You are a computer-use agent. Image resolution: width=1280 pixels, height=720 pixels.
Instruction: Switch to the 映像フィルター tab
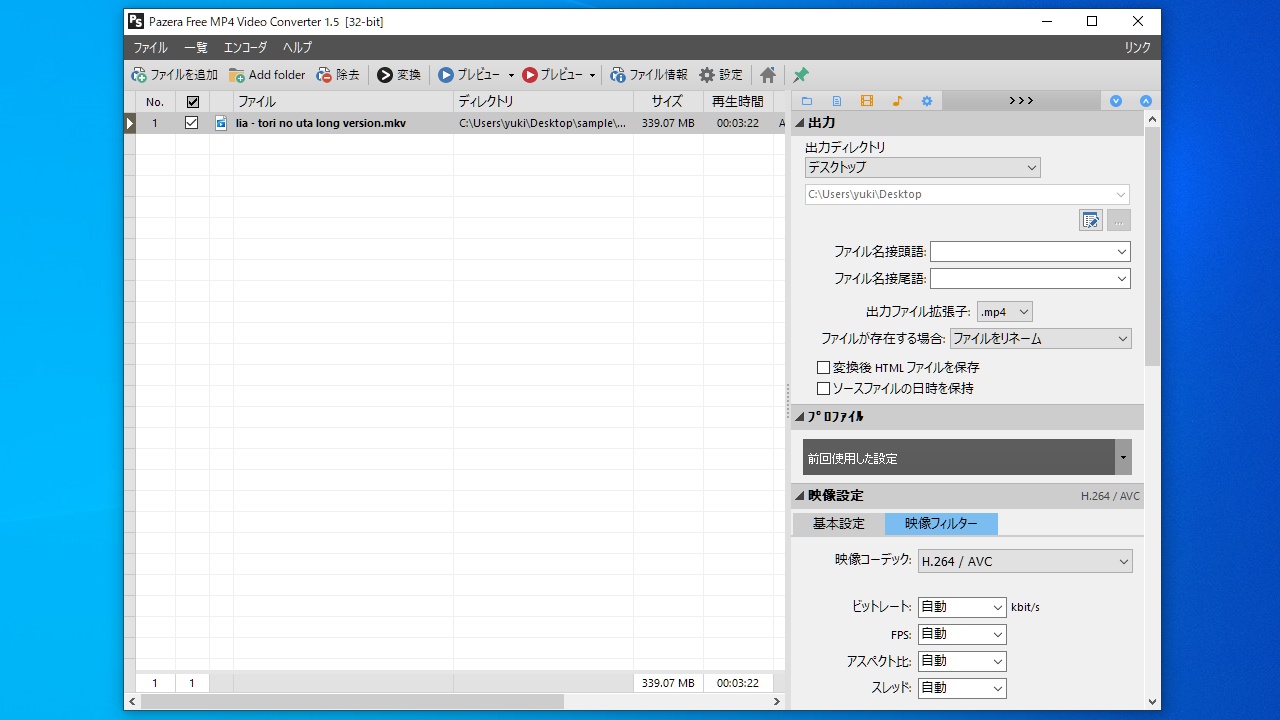(941, 523)
